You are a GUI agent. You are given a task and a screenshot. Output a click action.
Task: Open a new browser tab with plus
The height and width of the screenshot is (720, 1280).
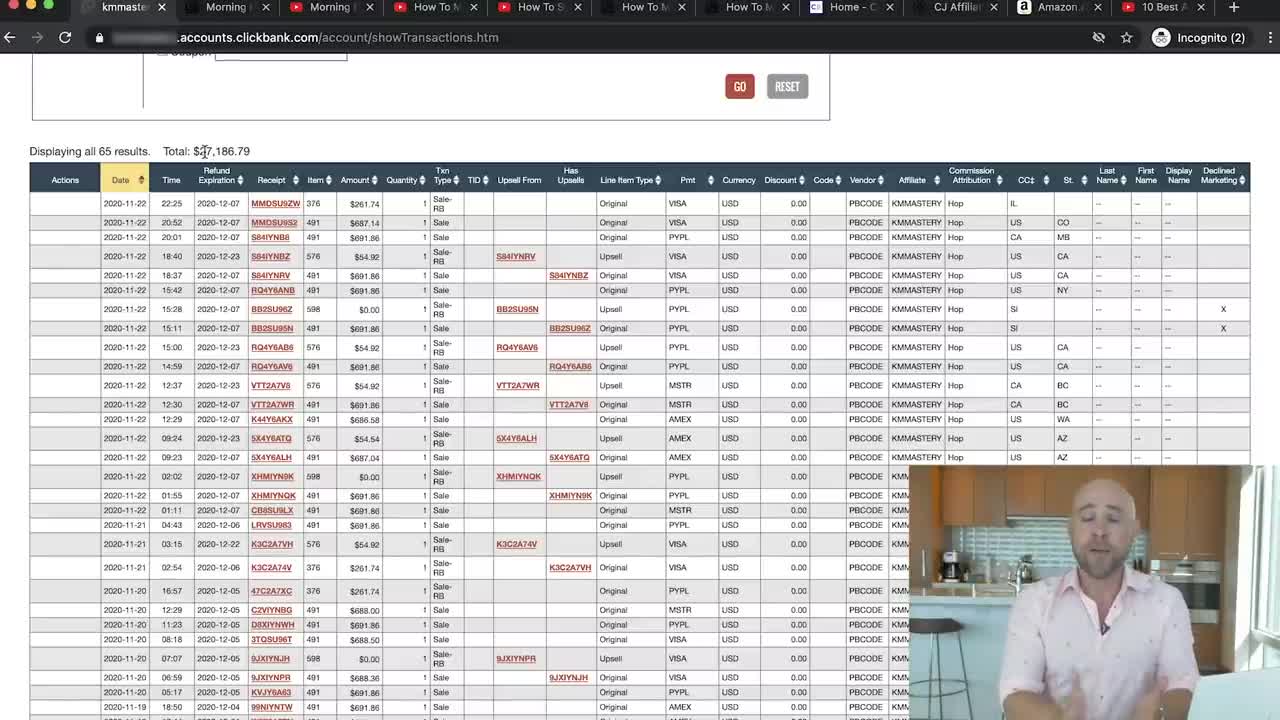tap(1234, 7)
